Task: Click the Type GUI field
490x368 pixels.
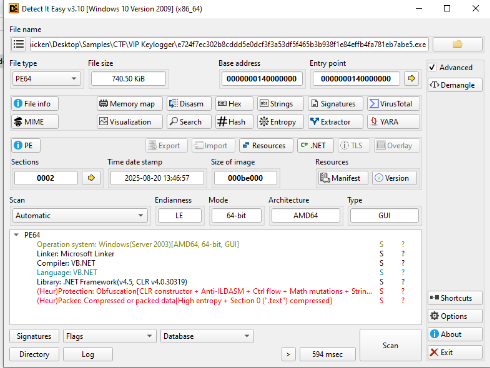Action: click(384, 215)
